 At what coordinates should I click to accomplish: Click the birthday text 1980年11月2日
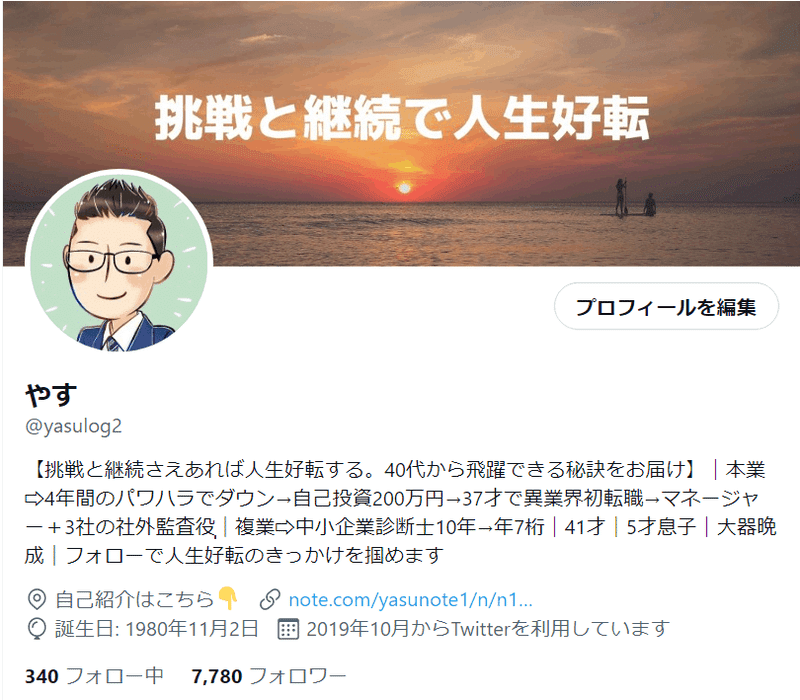click(192, 629)
